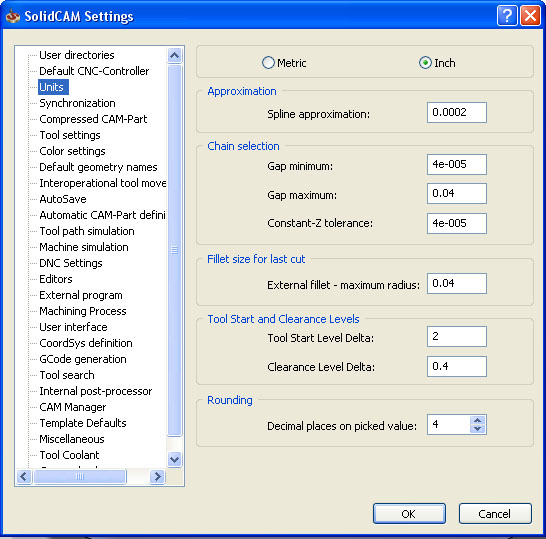The height and width of the screenshot is (539, 546).
Task: Open CoordSys definition settings
Action: pos(86,343)
